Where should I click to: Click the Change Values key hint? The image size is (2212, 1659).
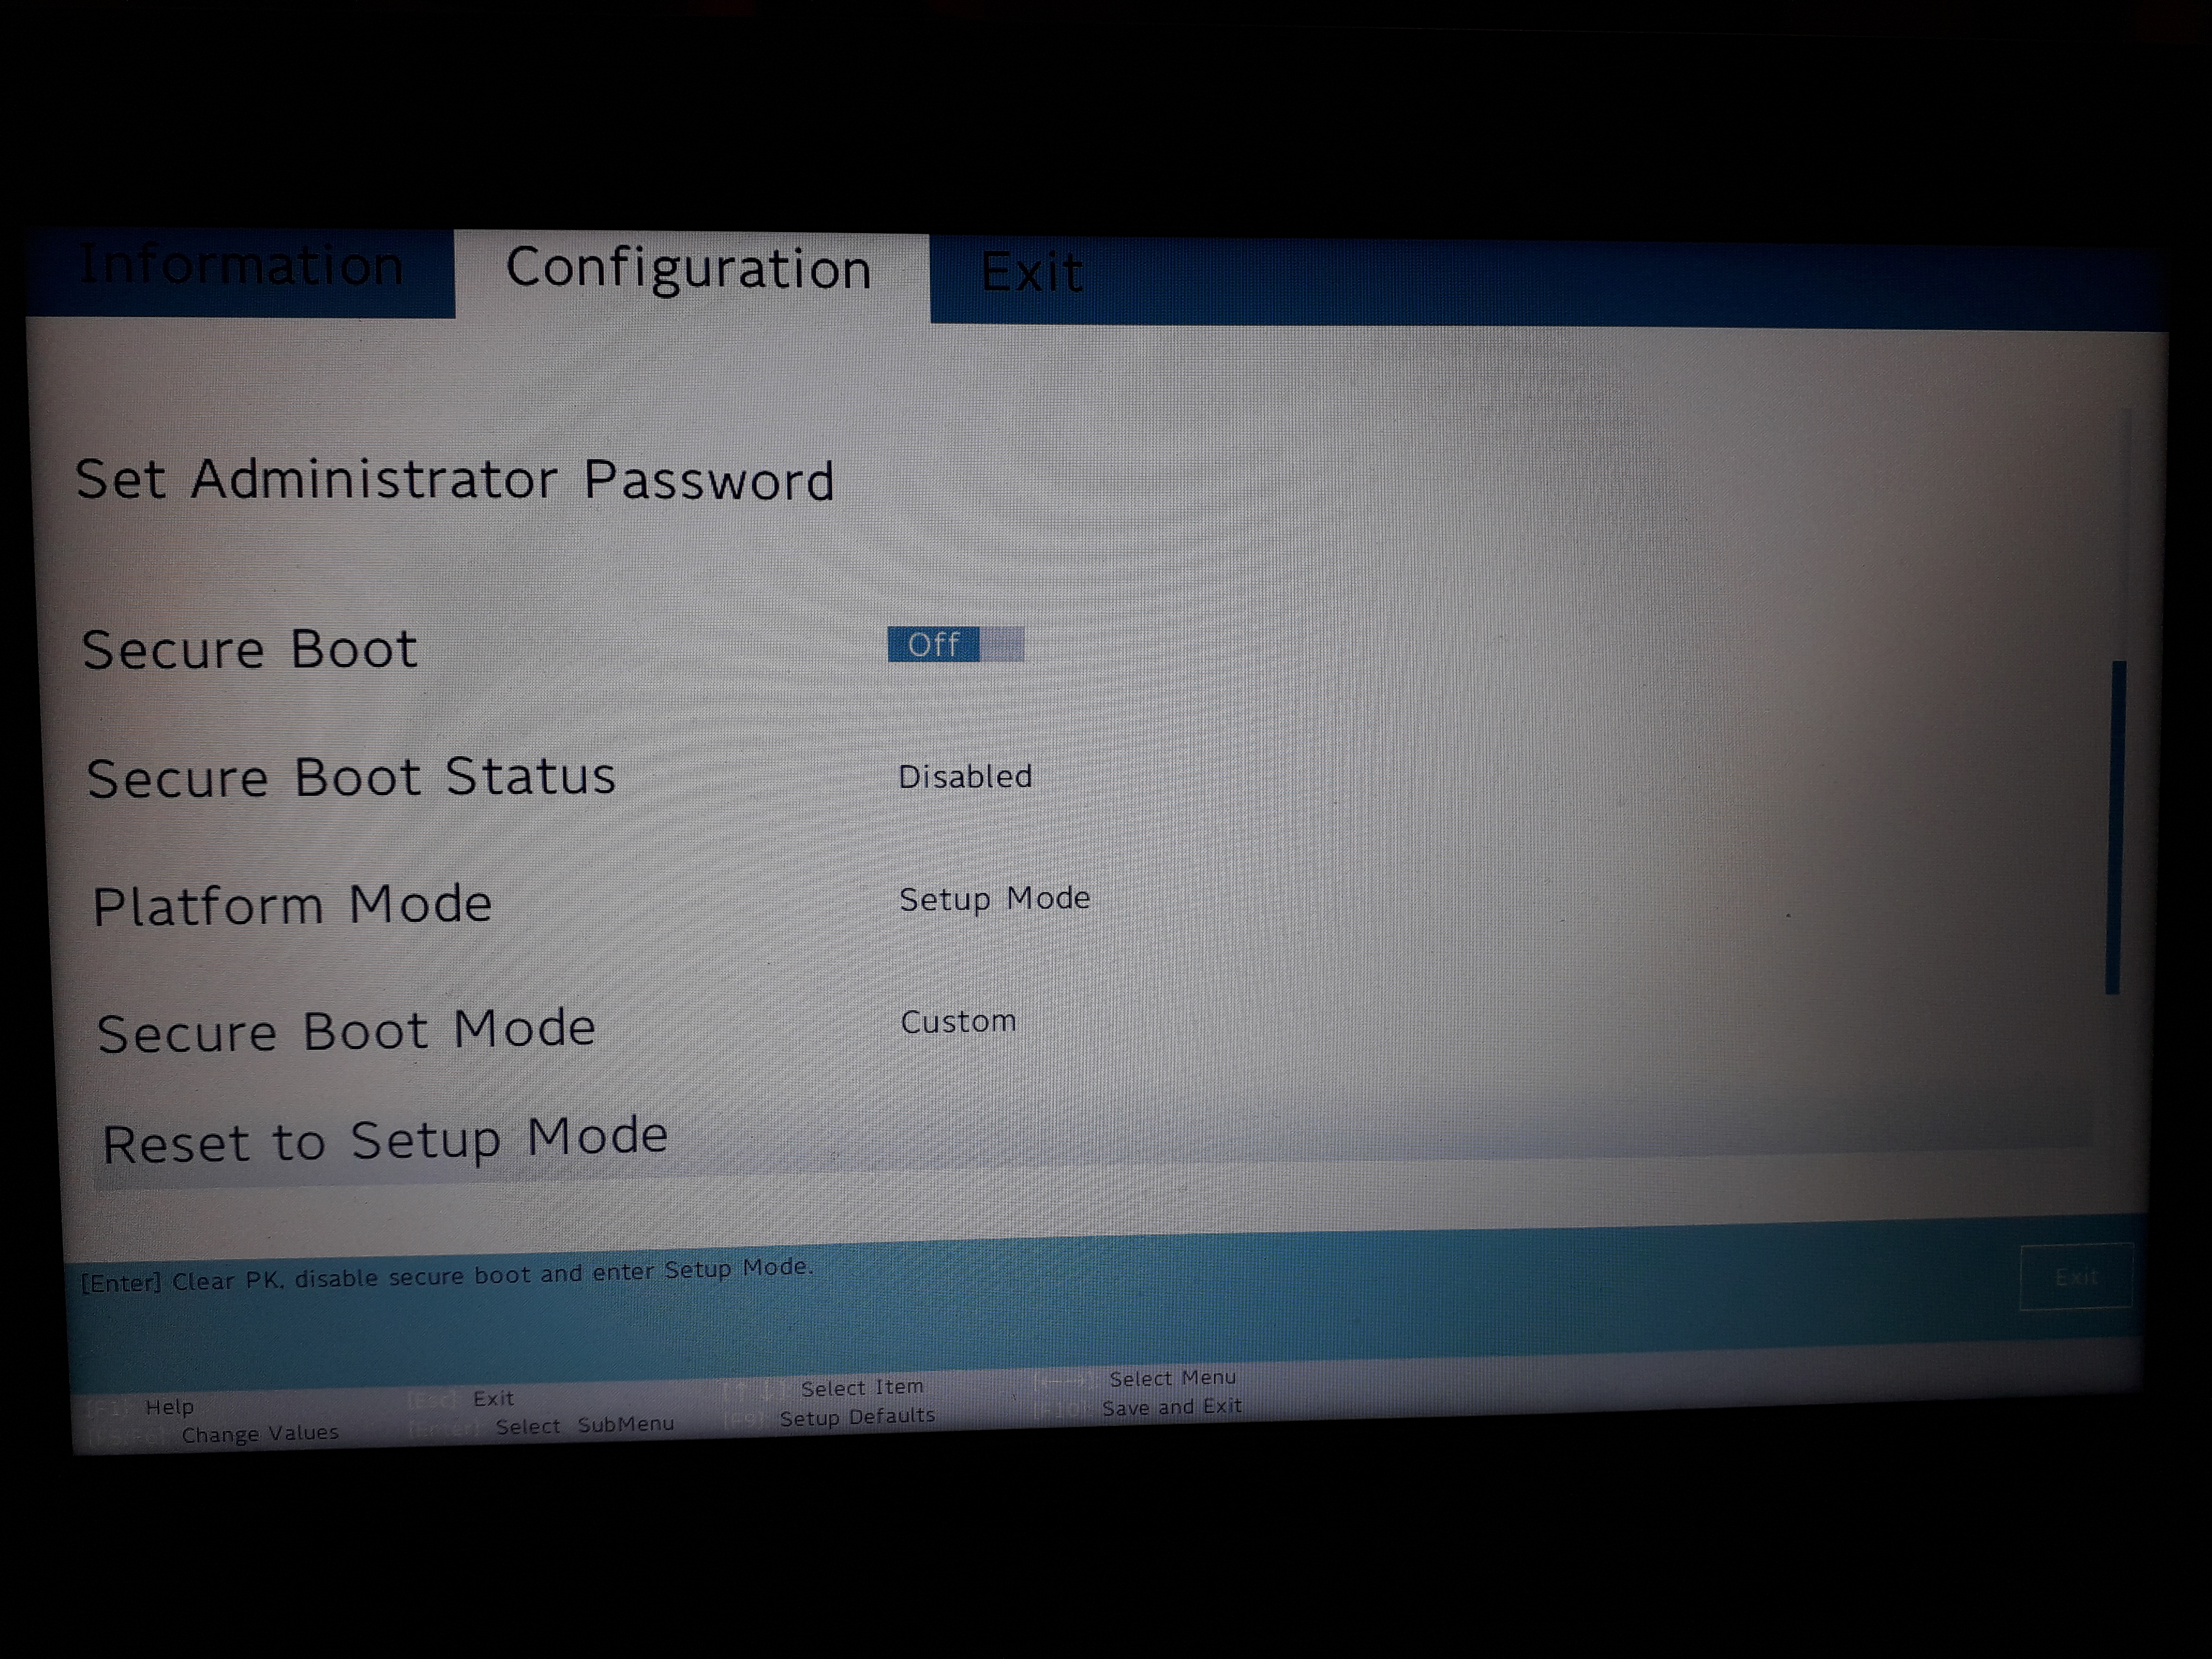tap(259, 1434)
